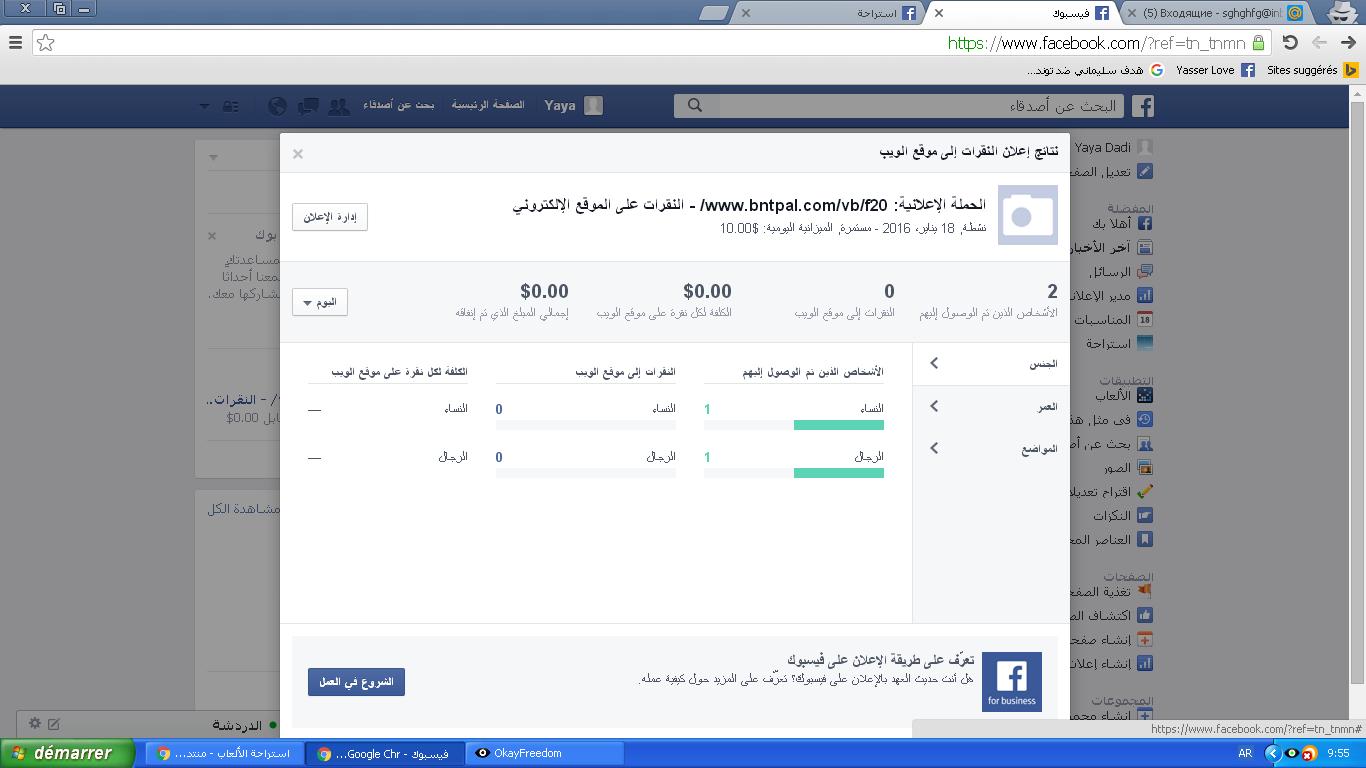This screenshot has height=768, width=1366.
Task: Click the démarrer Start button
Action: 66,753
